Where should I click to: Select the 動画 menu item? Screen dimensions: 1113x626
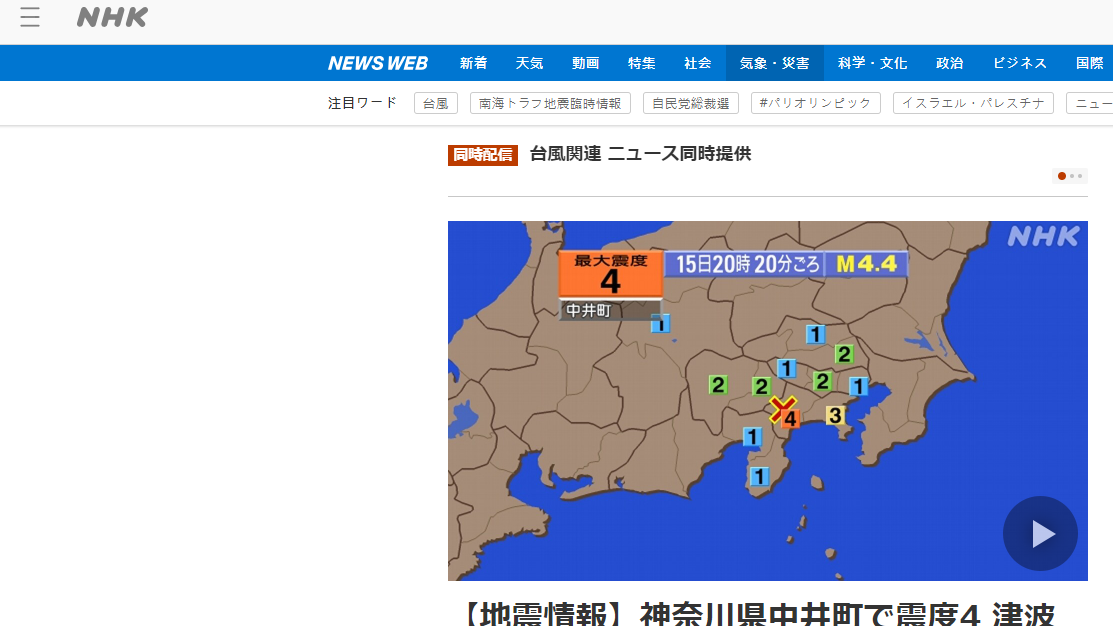pyautogui.click(x=585, y=63)
